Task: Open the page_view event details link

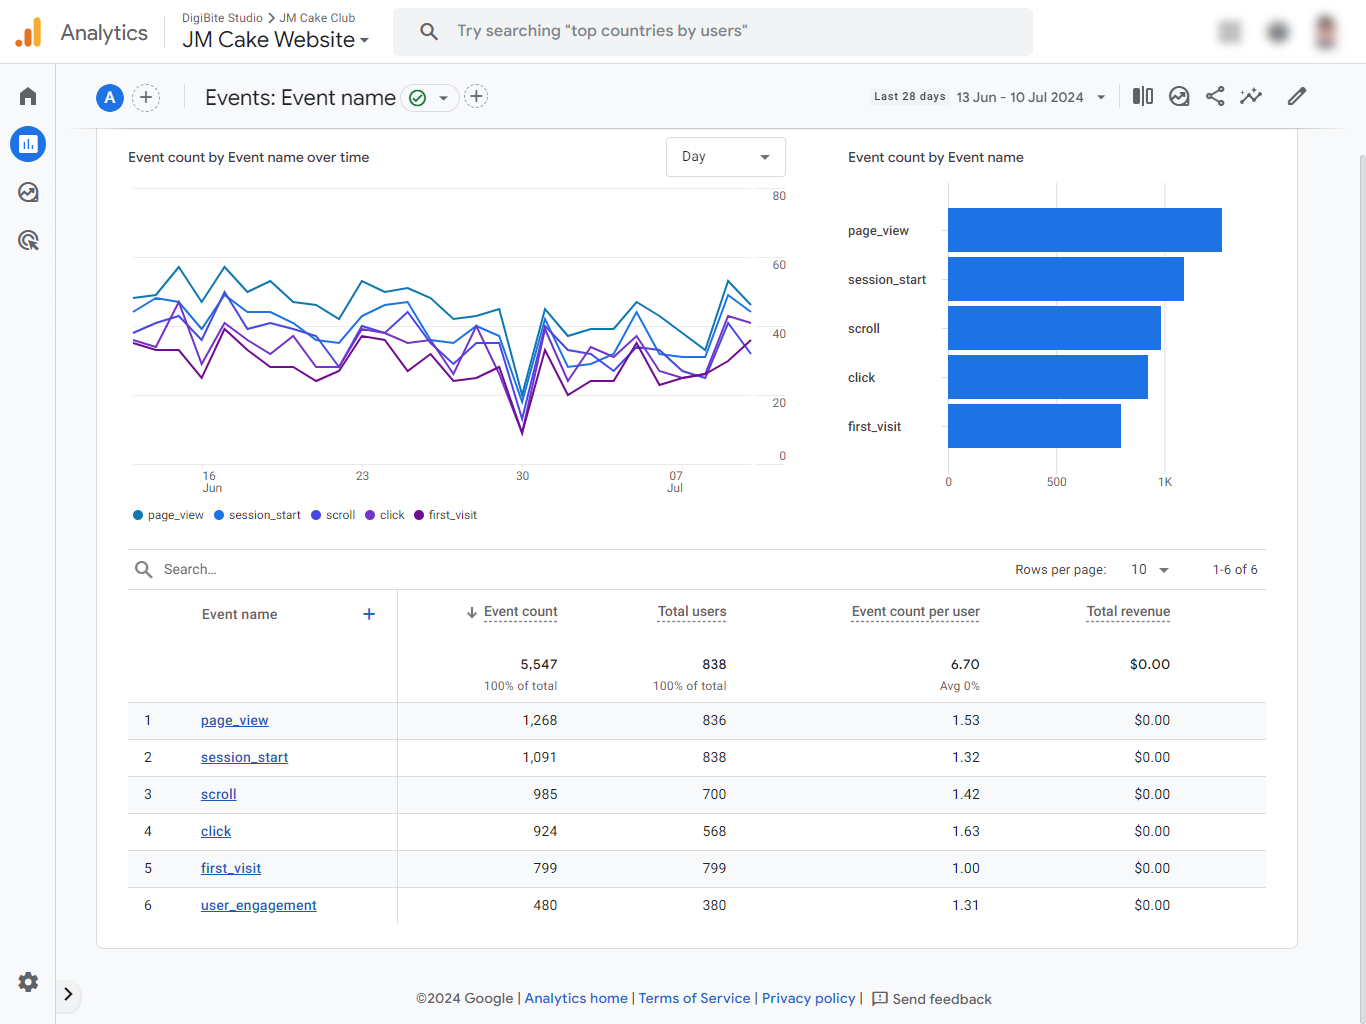Action: click(x=234, y=720)
